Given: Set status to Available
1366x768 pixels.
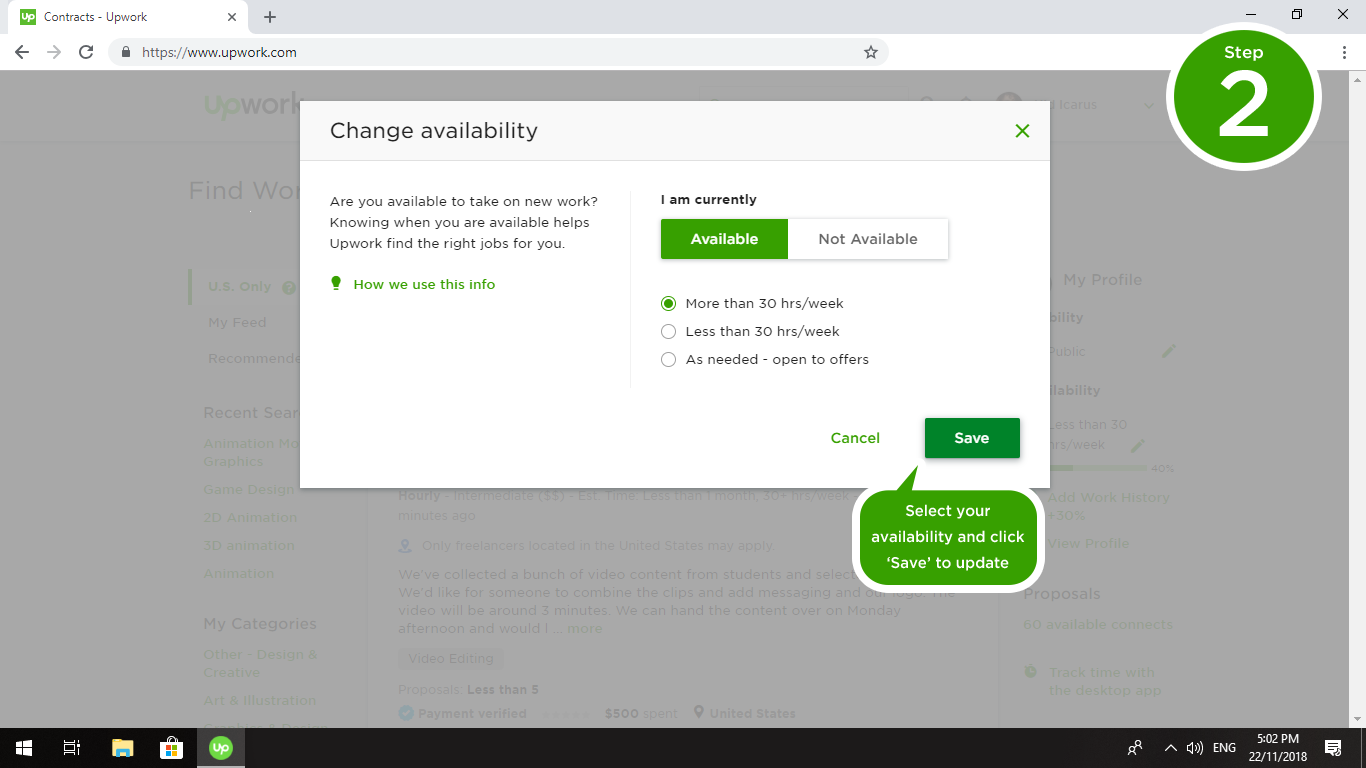Looking at the screenshot, I should pos(724,239).
